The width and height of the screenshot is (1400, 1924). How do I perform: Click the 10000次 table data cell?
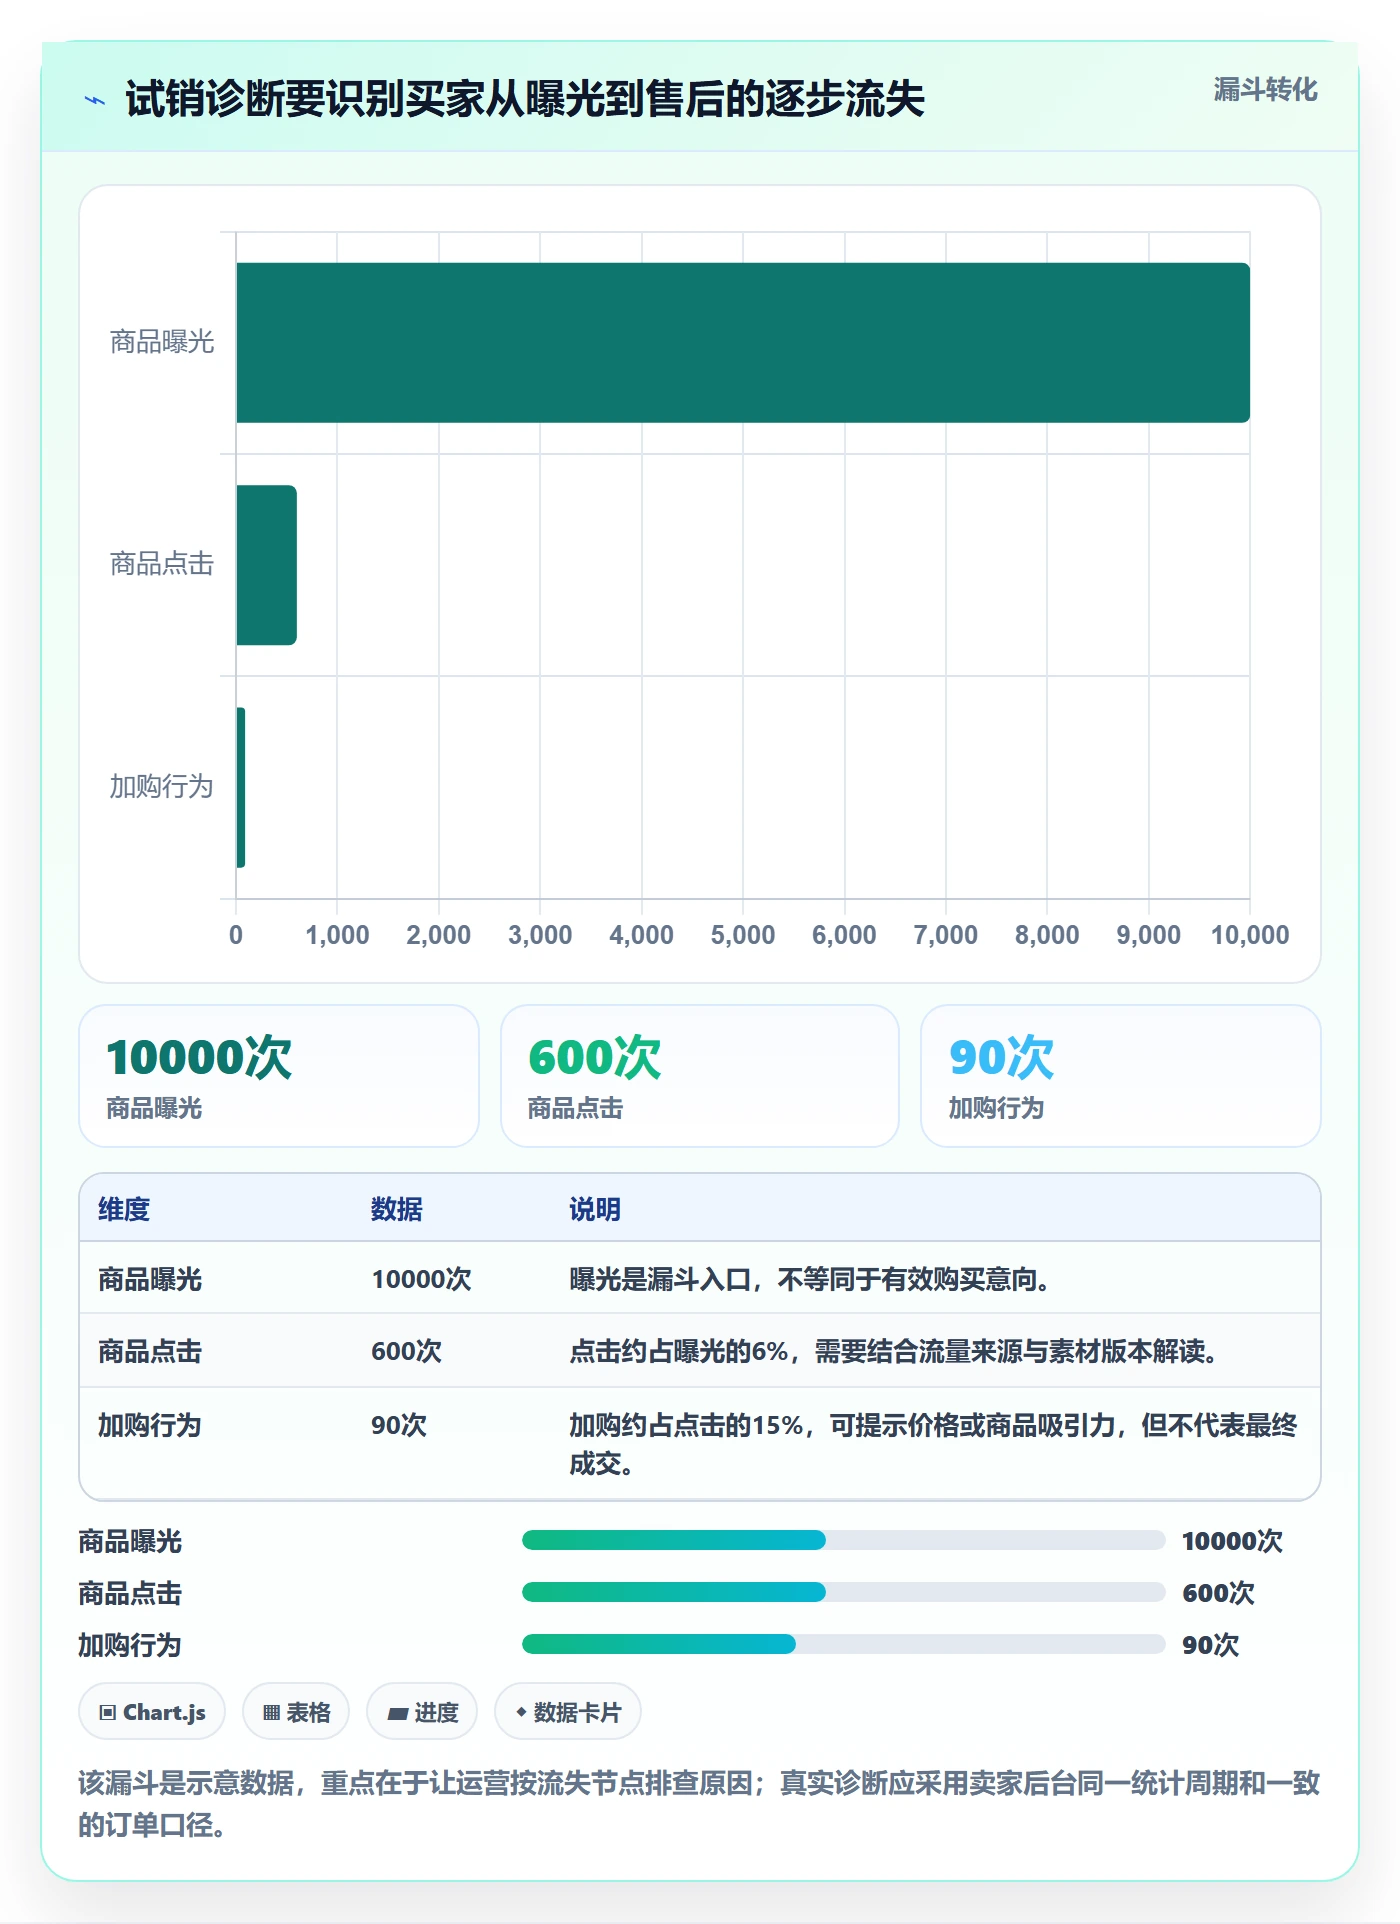(421, 1279)
